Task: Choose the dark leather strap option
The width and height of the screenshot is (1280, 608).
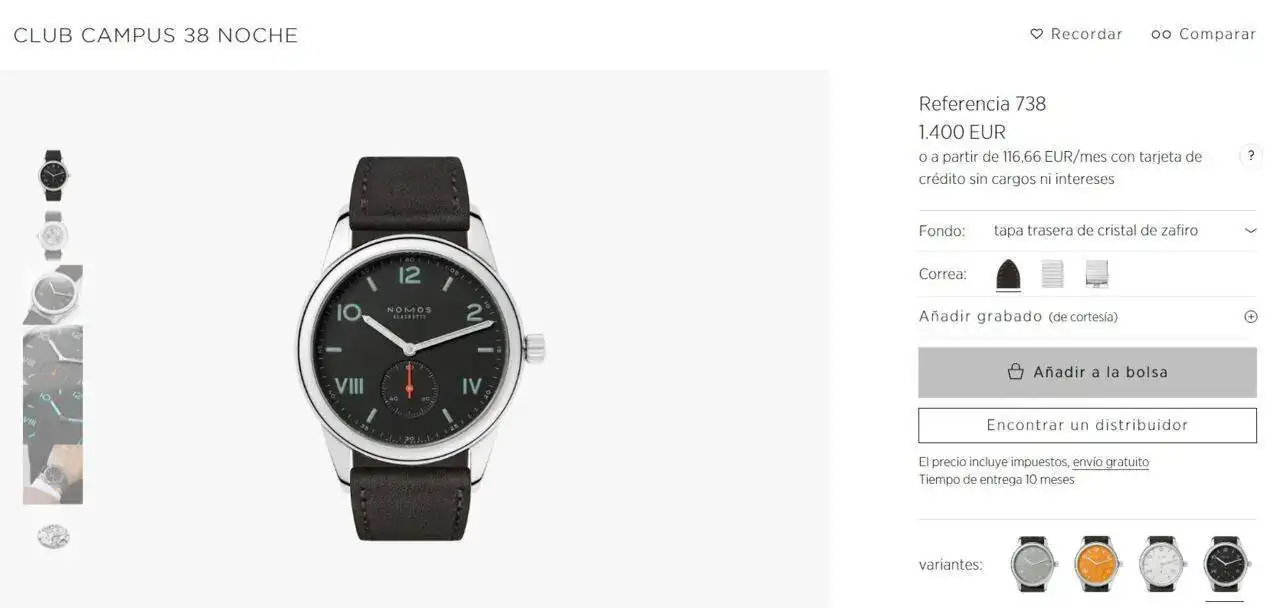Action: 1008,274
